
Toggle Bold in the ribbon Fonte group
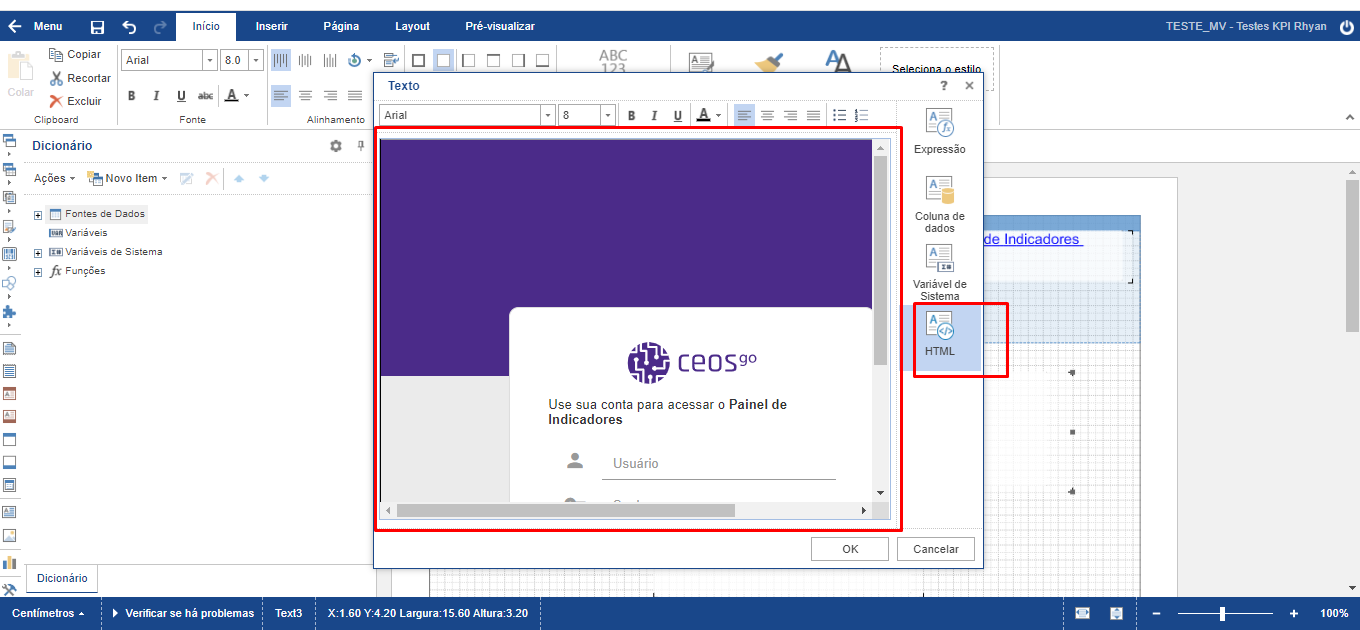[131, 96]
